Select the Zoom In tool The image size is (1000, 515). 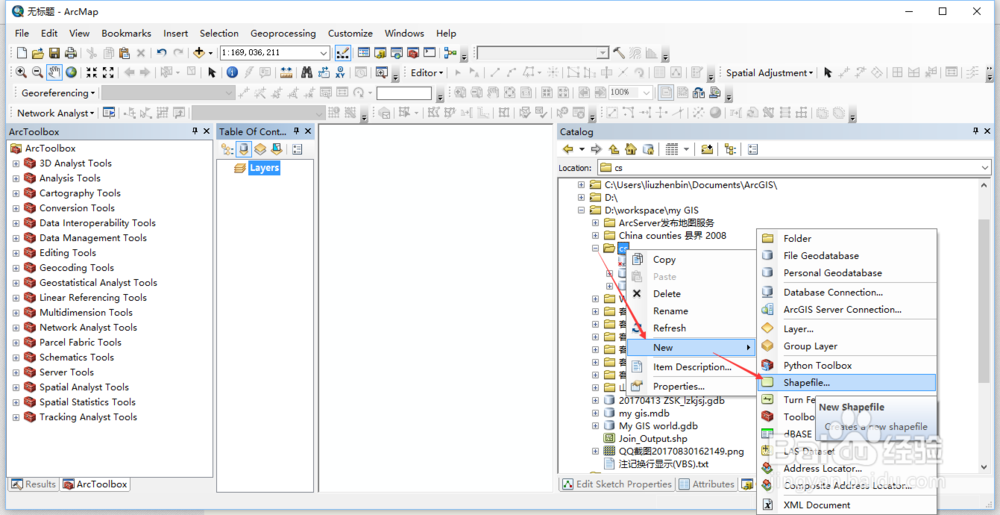21,73
